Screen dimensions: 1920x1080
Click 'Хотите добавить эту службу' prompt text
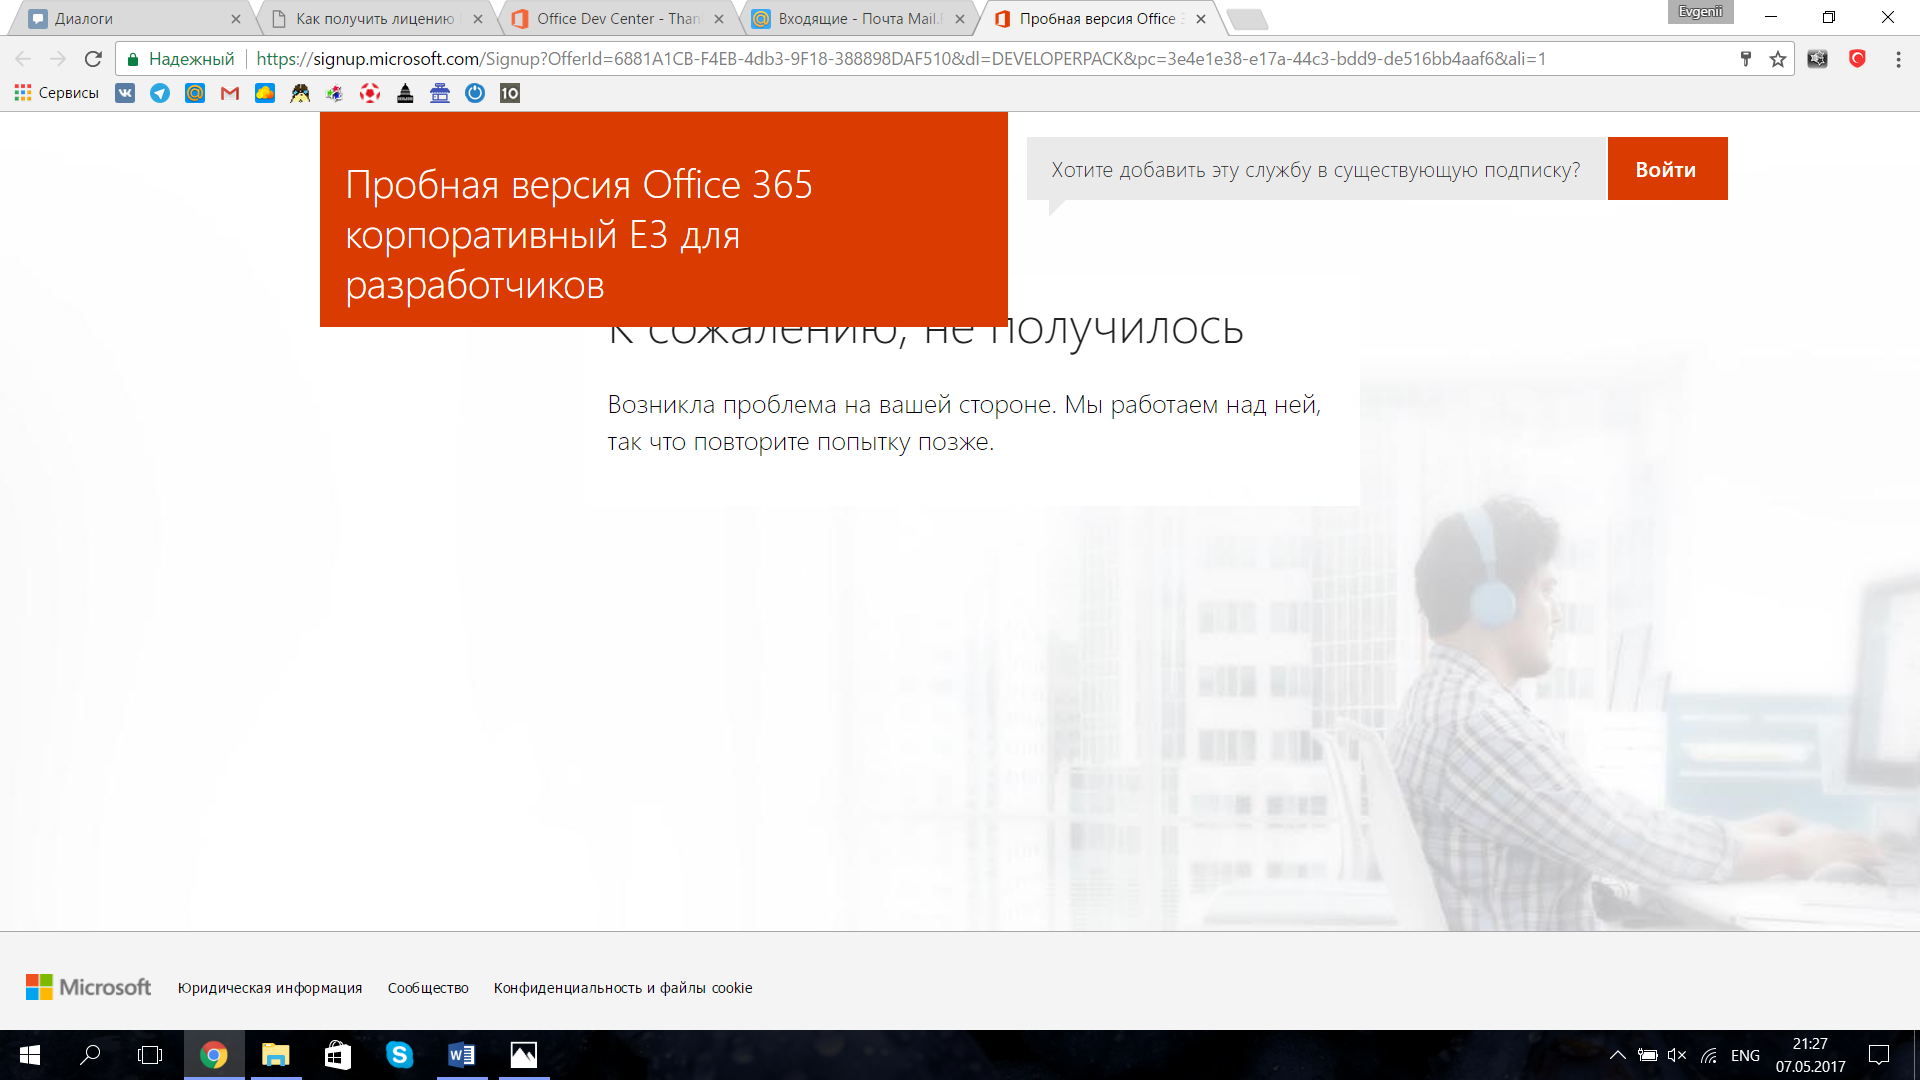point(1316,170)
